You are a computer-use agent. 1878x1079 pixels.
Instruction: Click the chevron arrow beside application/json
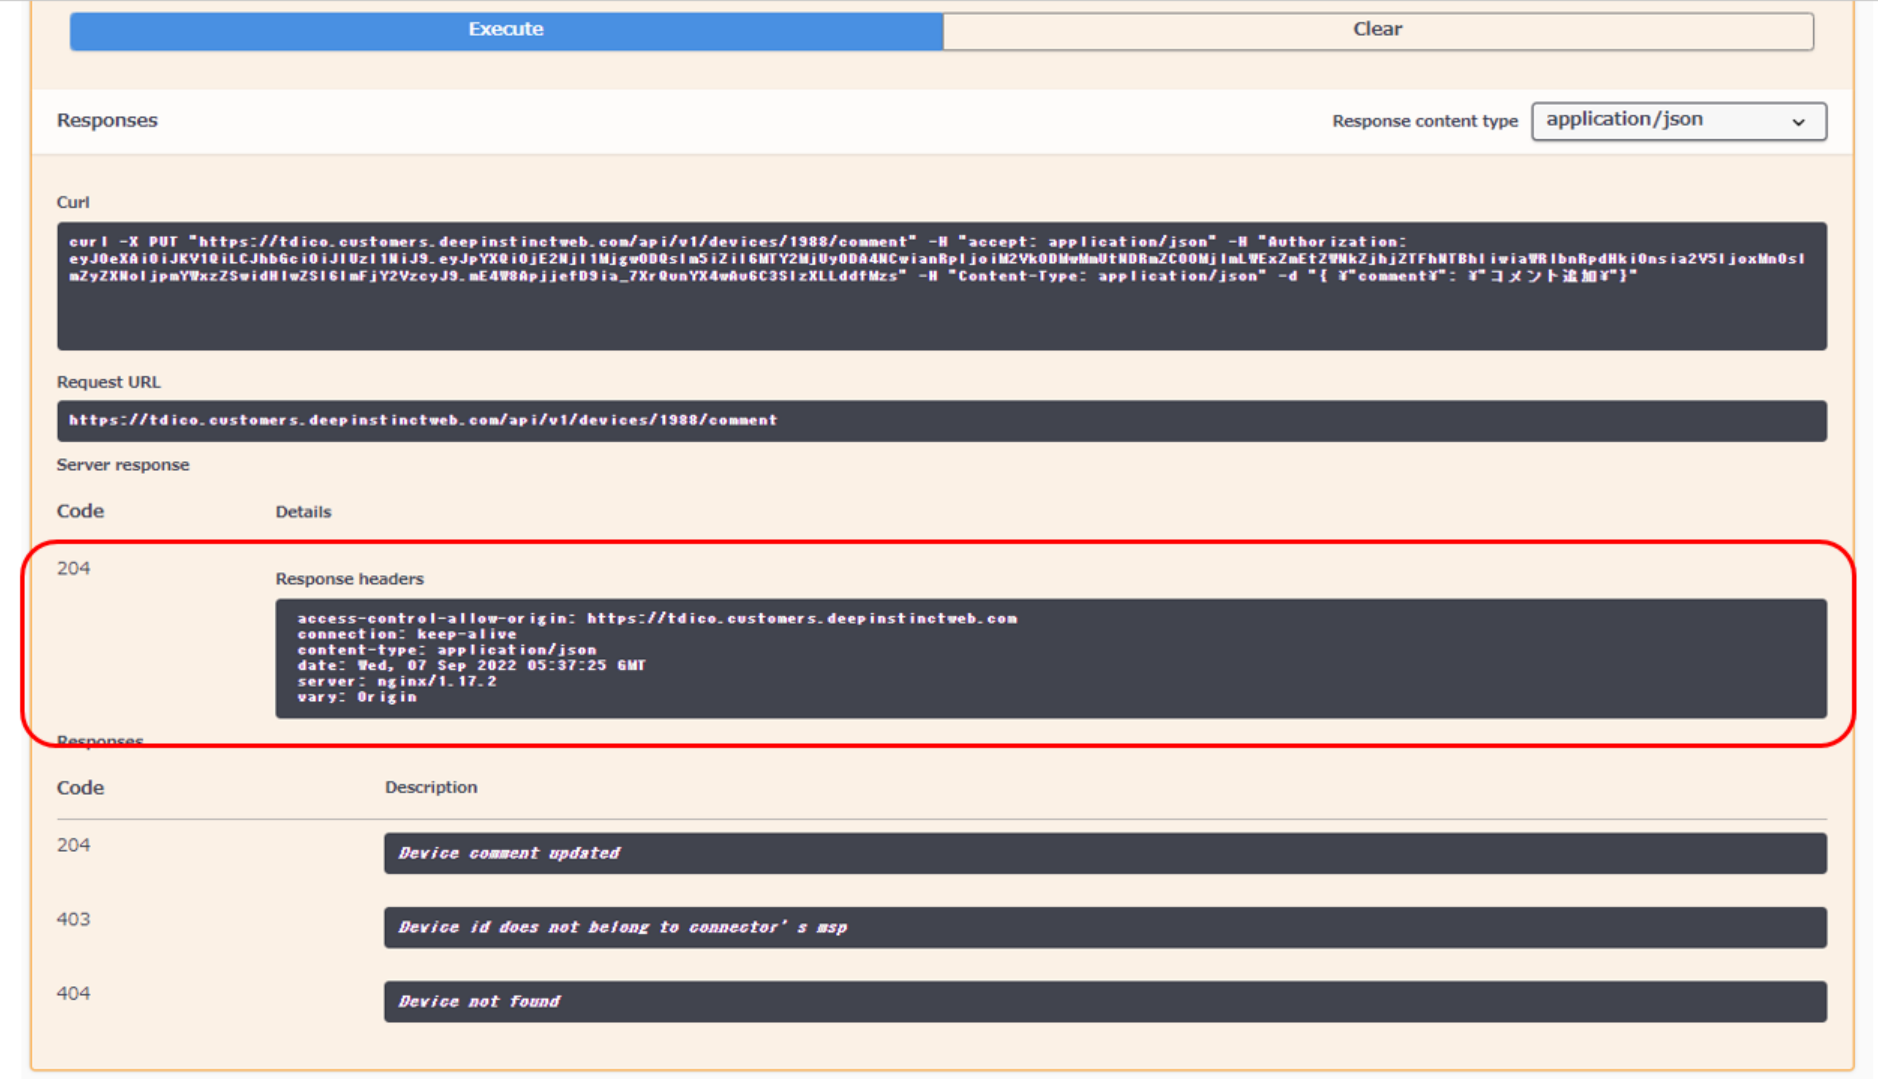1798,122
